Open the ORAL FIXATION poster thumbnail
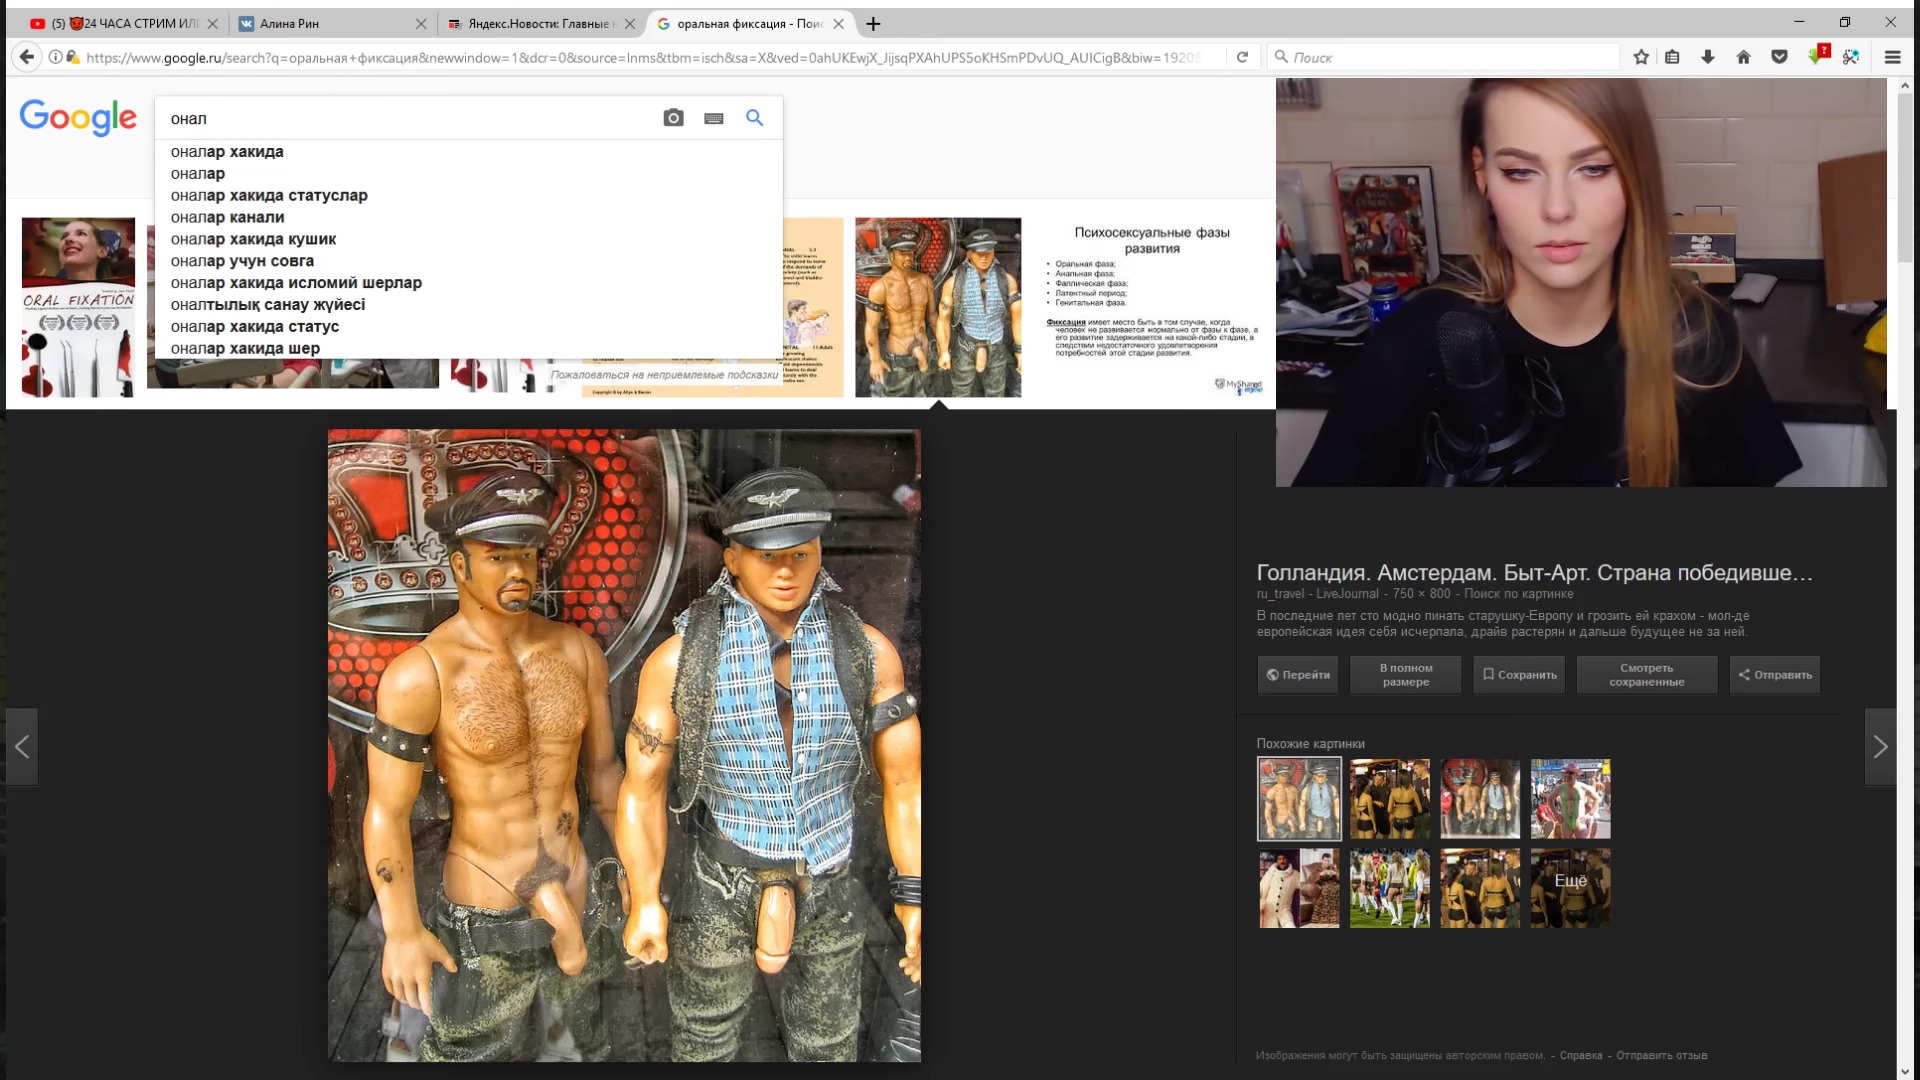The height and width of the screenshot is (1080, 1920). (x=78, y=307)
